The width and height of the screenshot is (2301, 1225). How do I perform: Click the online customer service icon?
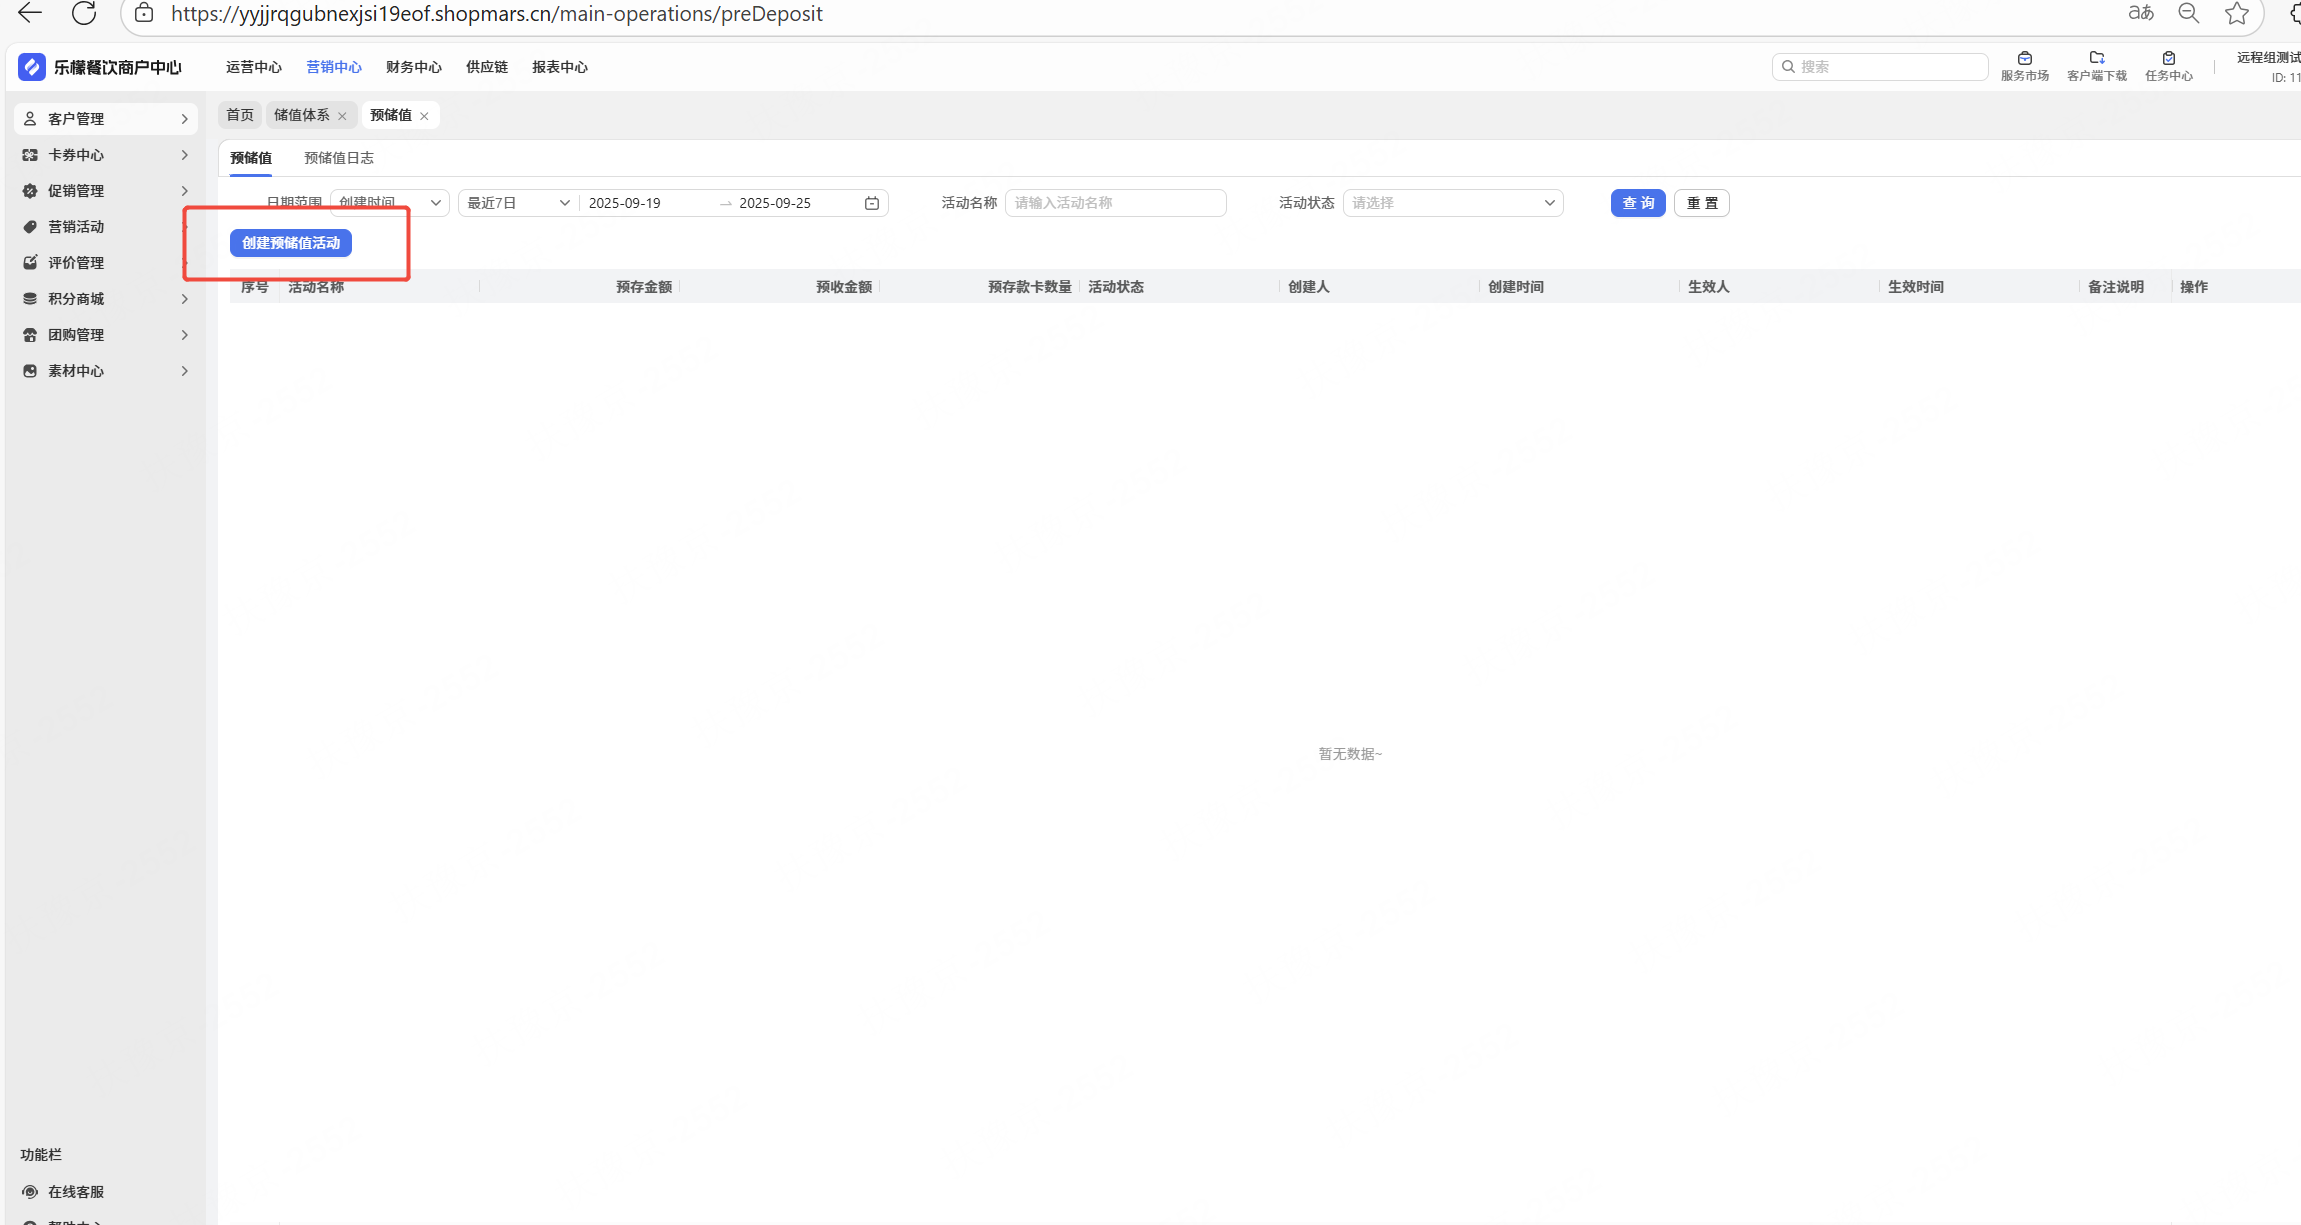pos(30,1192)
